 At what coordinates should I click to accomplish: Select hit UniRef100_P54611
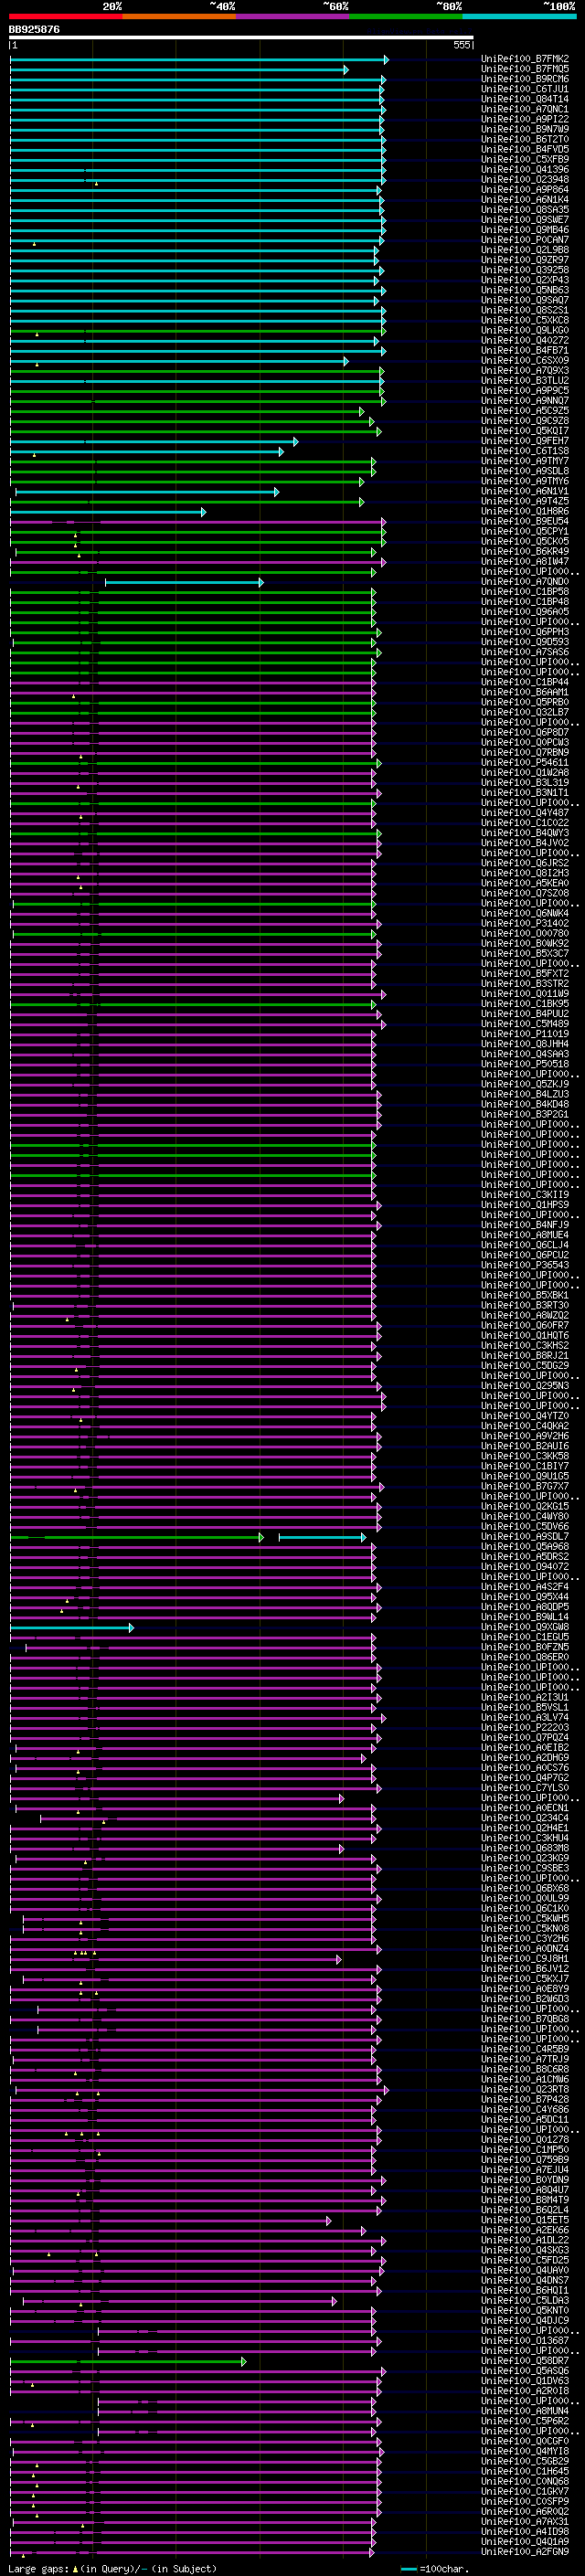[x=525, y=763]
